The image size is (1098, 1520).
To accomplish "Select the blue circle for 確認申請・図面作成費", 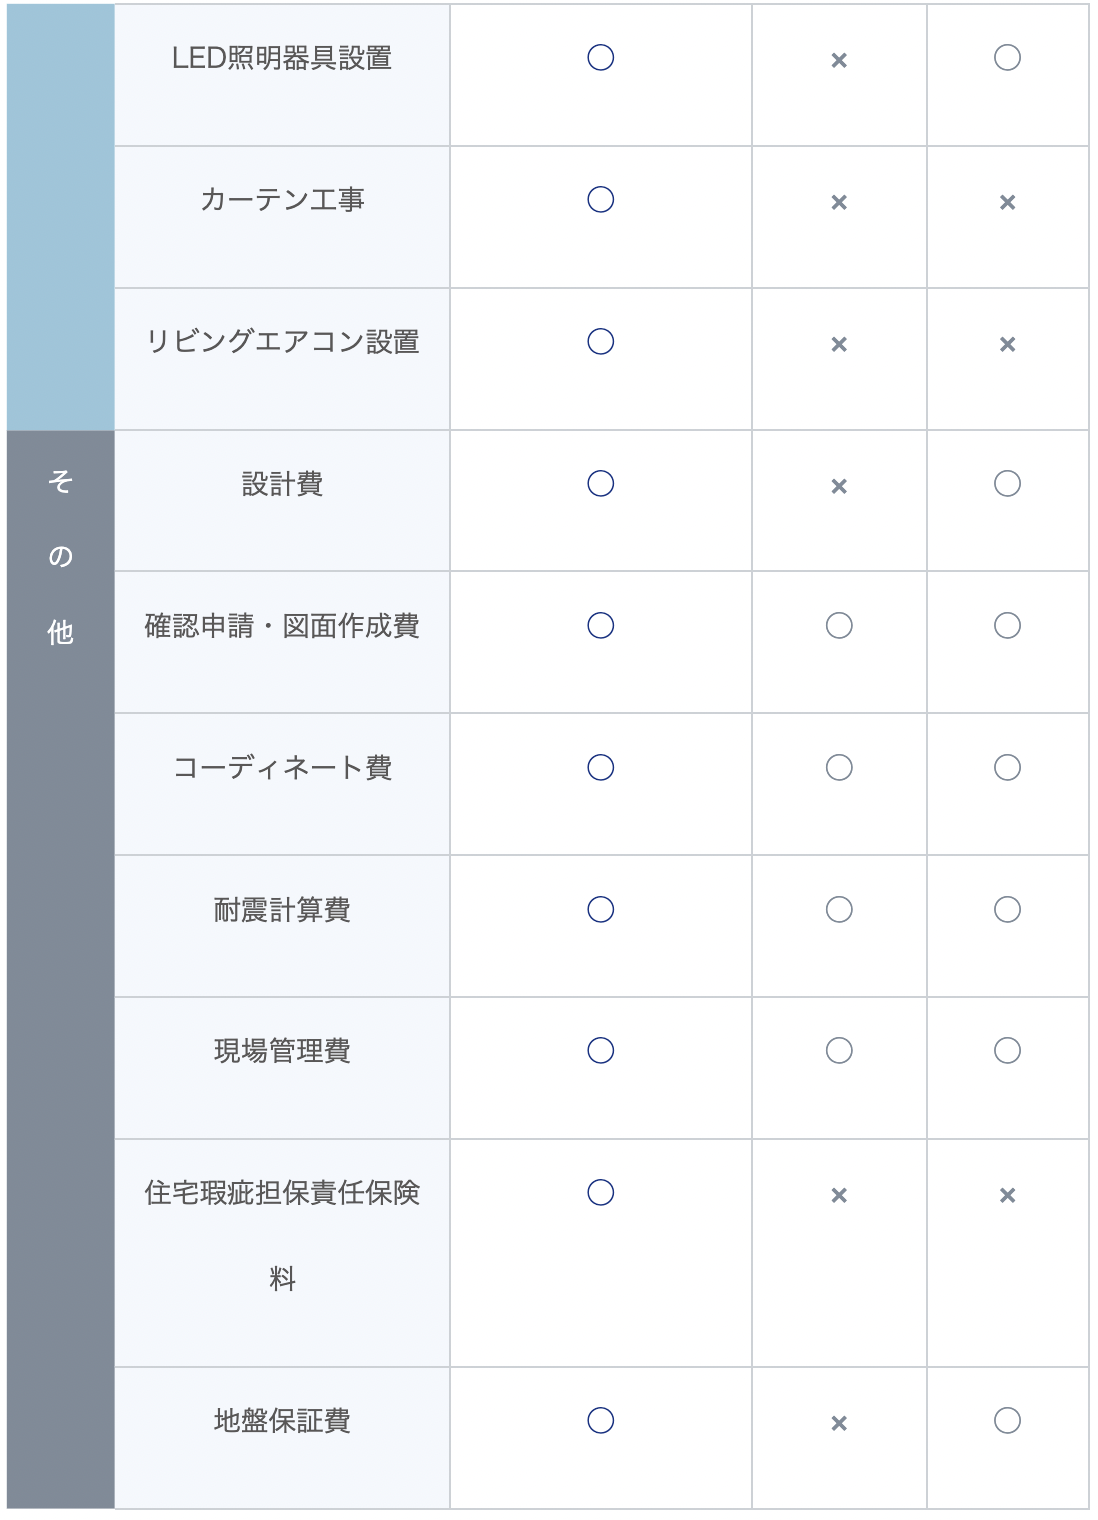I will (600, 626).
